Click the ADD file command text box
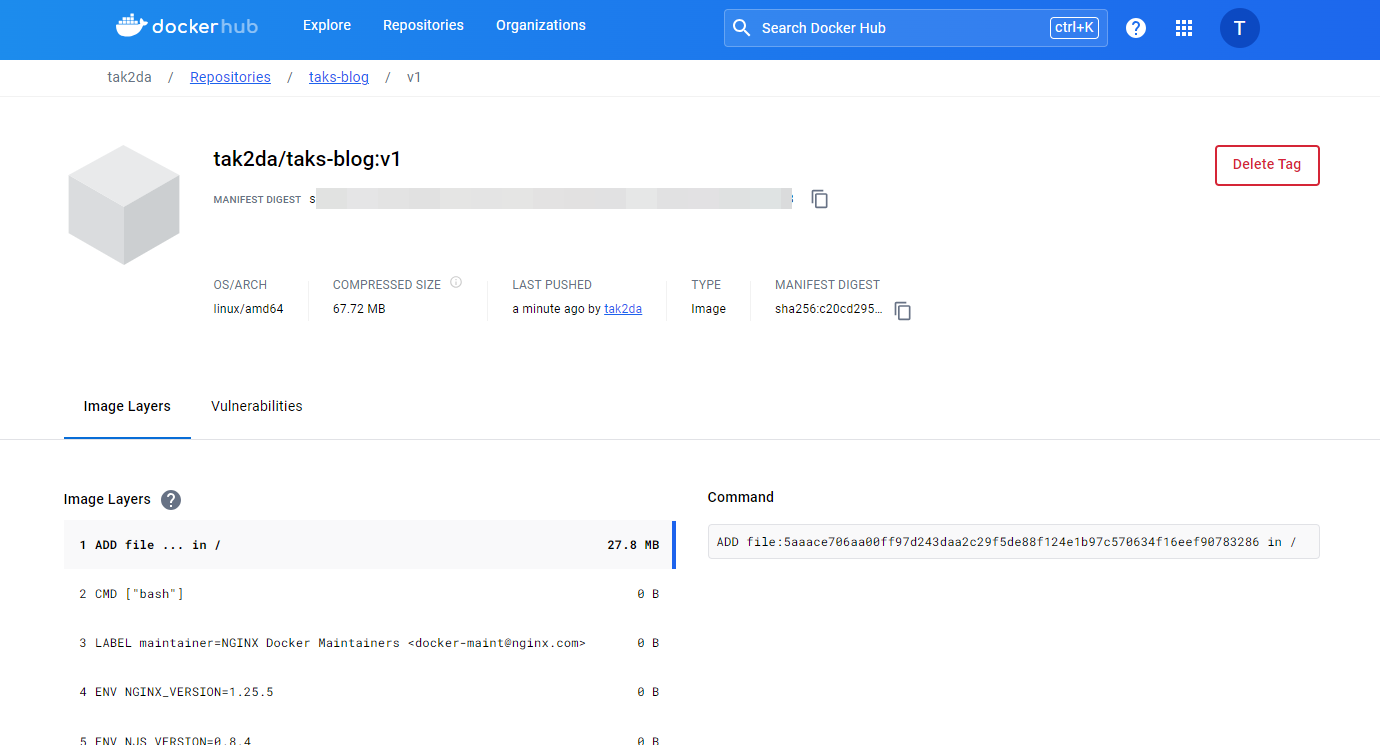The height and width of the screenshot is (745, 1380). pos(1013,542)
